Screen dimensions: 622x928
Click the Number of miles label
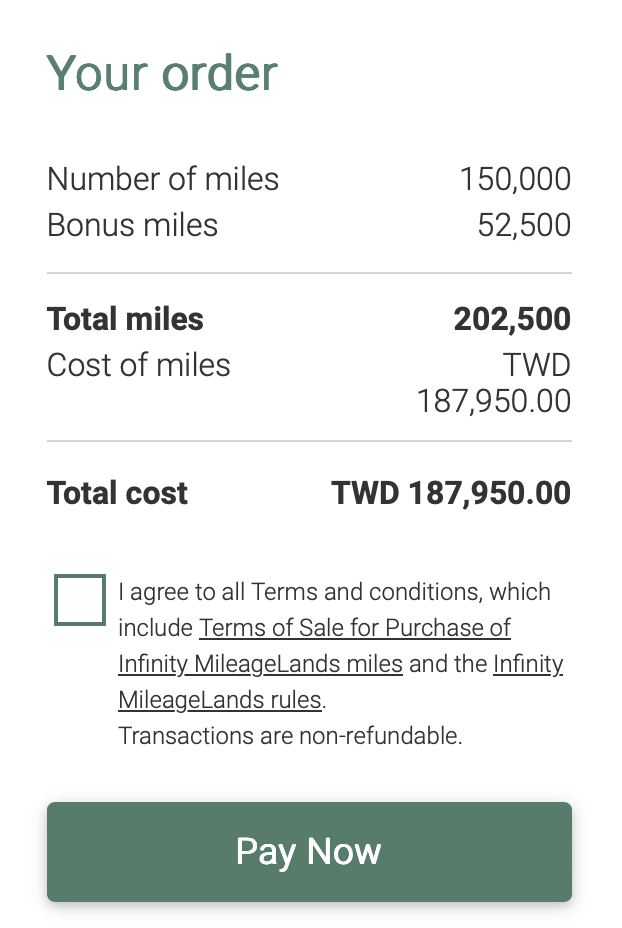click(162, 179)
